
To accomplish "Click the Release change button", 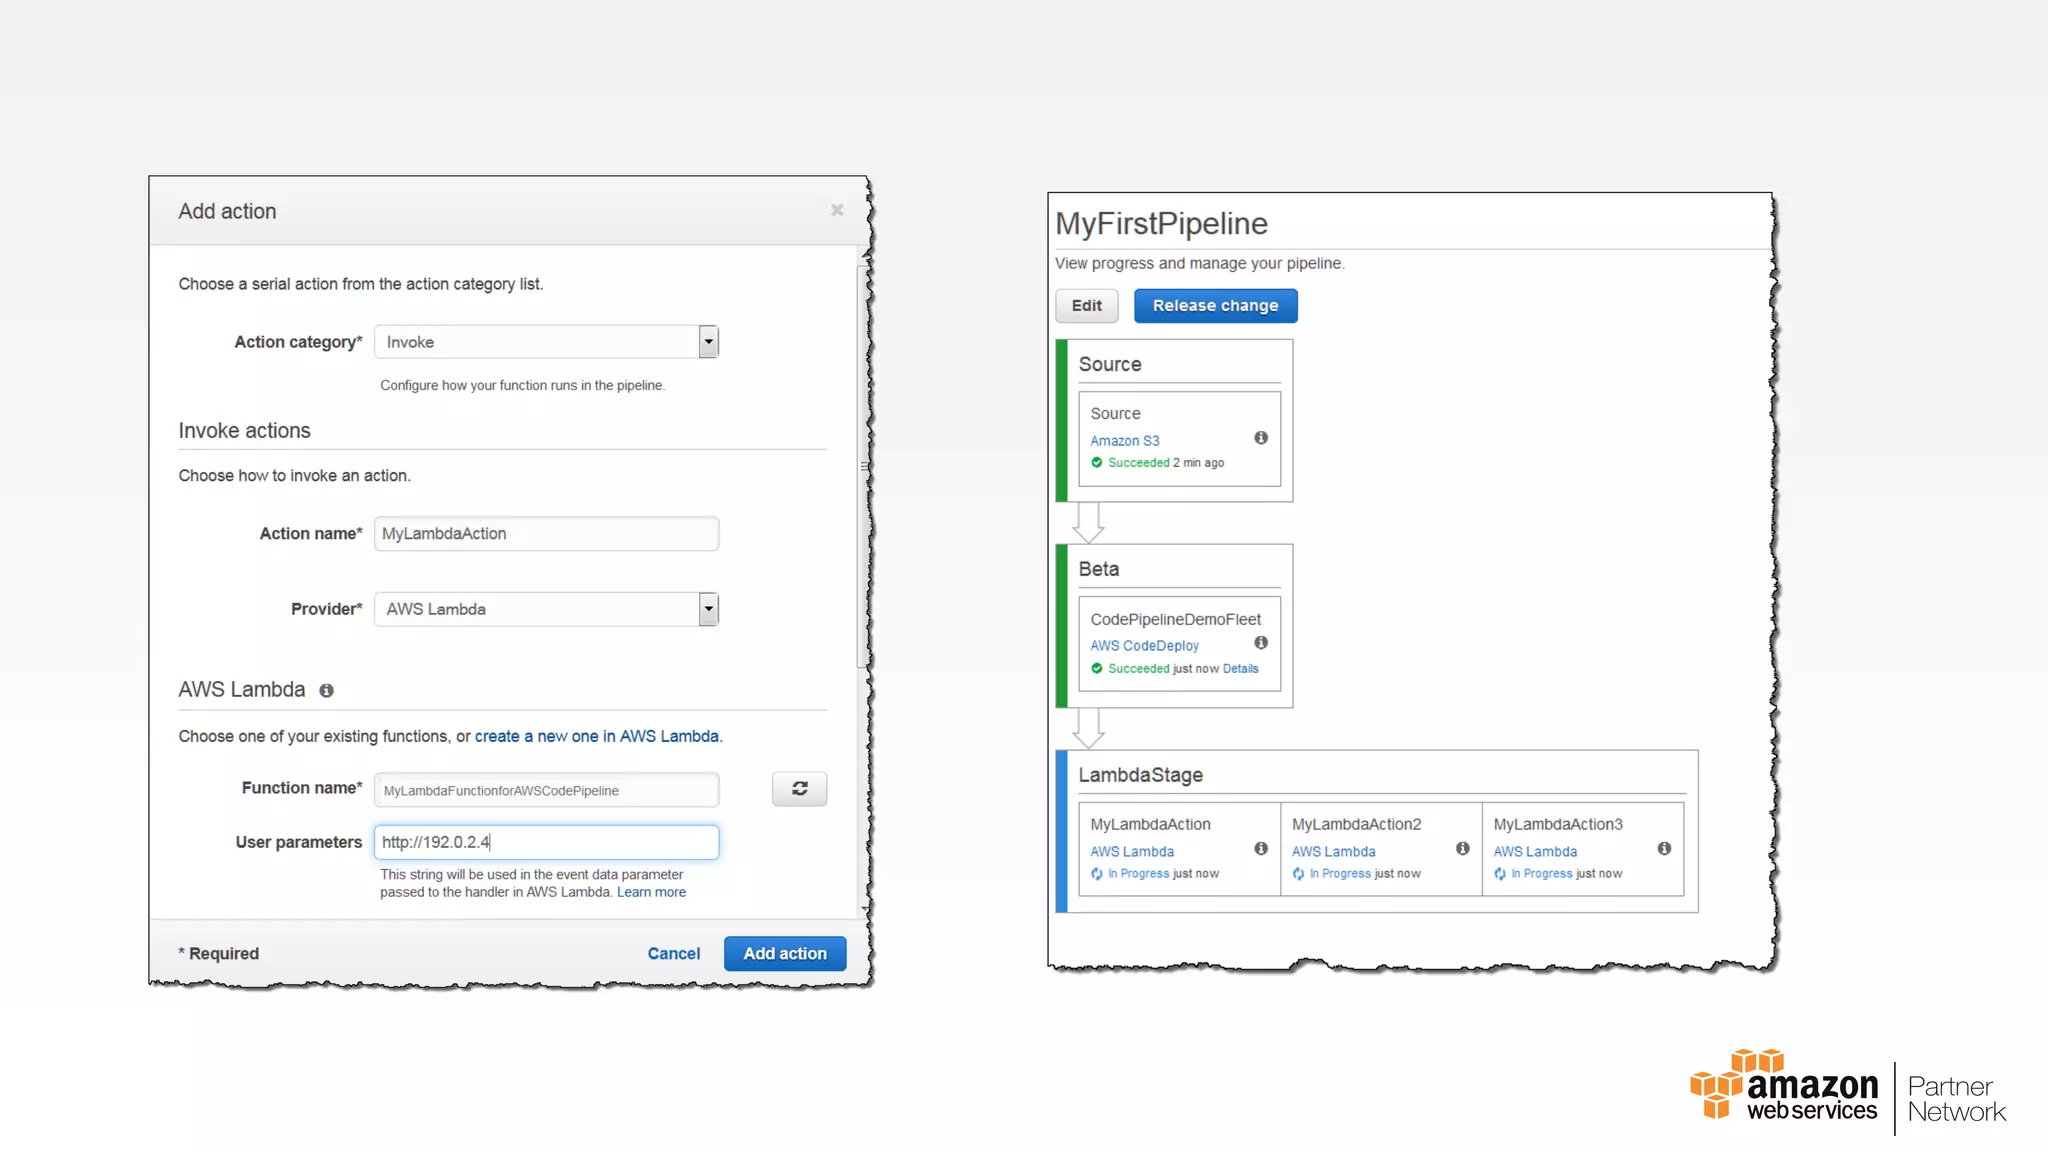I will coord(1215,306).
